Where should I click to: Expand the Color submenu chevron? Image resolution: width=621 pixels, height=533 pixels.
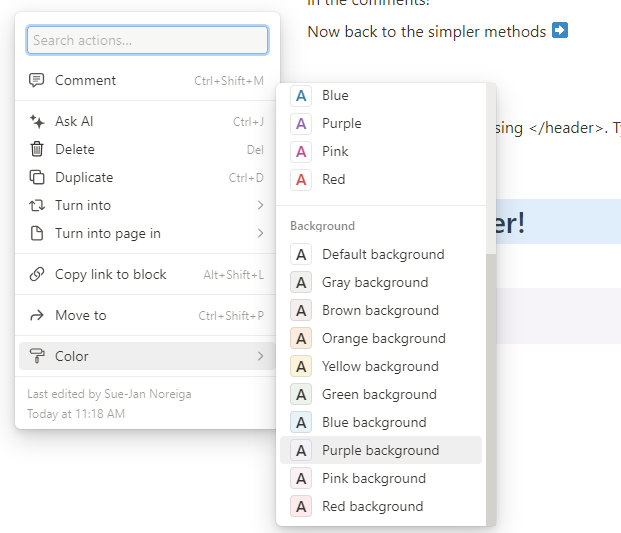(x=260, y=356)
